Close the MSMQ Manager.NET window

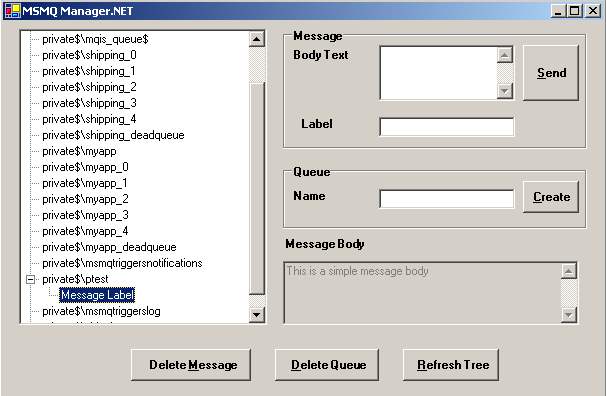(x=592, y=11)
